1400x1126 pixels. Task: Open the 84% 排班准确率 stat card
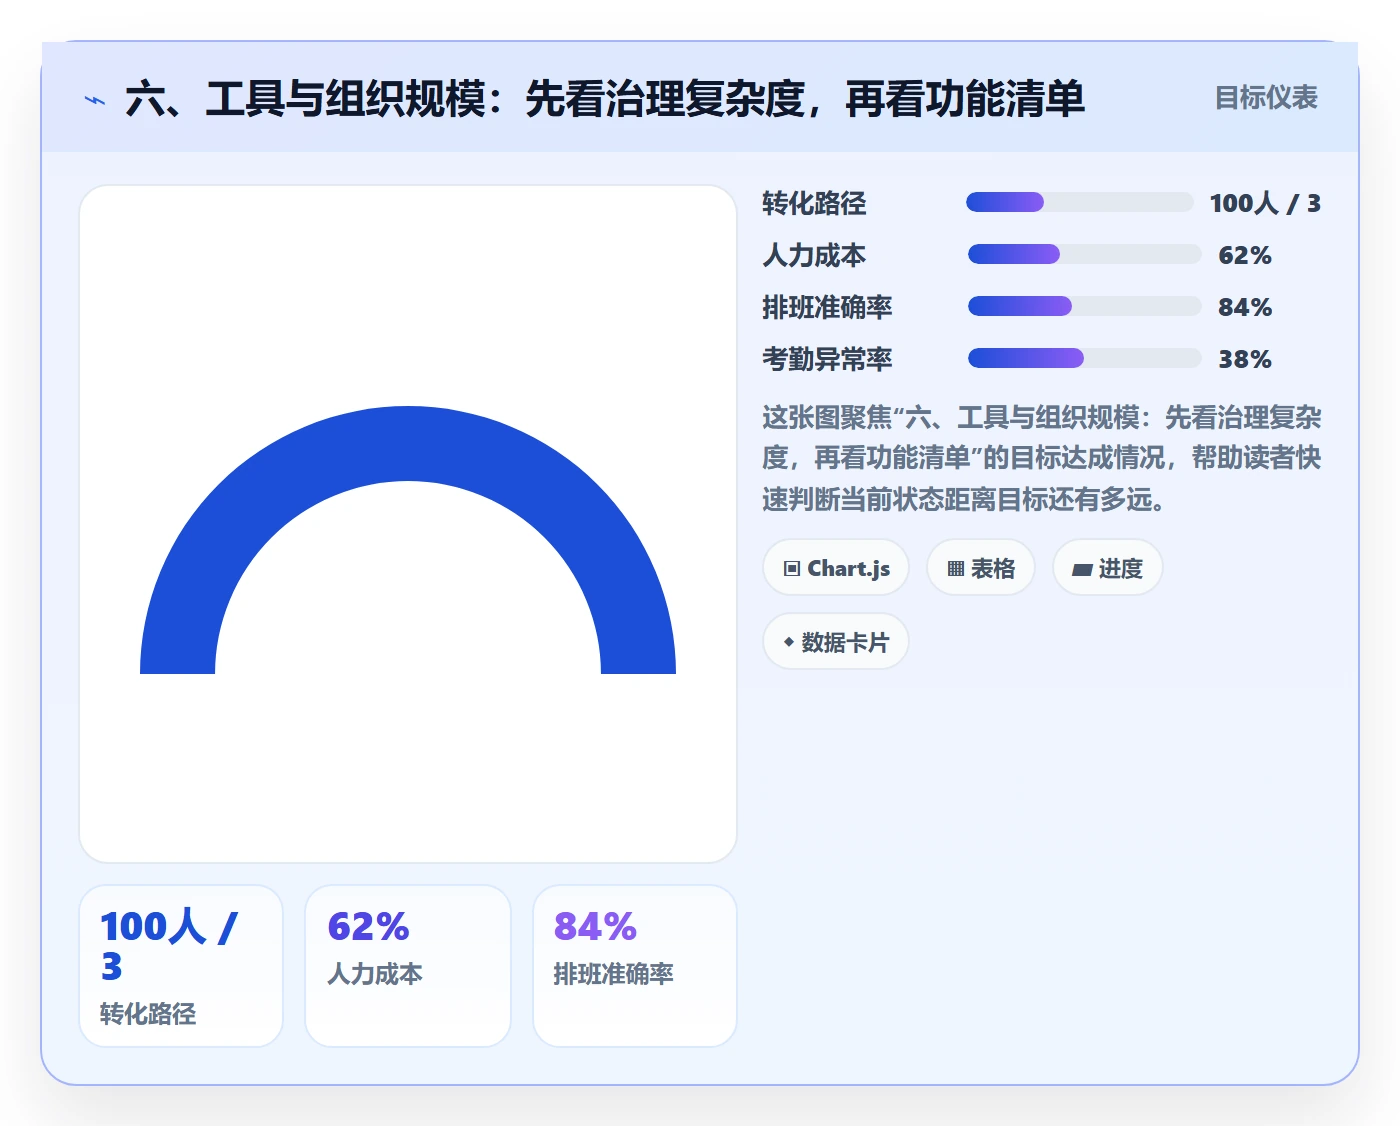[635, 966]
